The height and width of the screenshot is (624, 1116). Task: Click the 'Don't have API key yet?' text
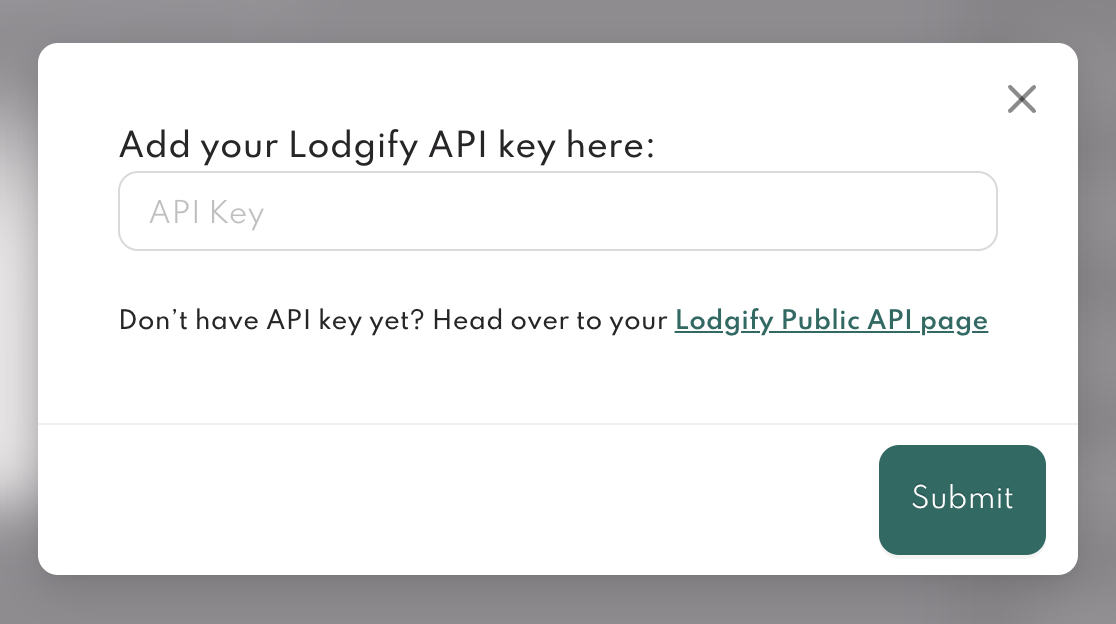(x=272, y=321)
